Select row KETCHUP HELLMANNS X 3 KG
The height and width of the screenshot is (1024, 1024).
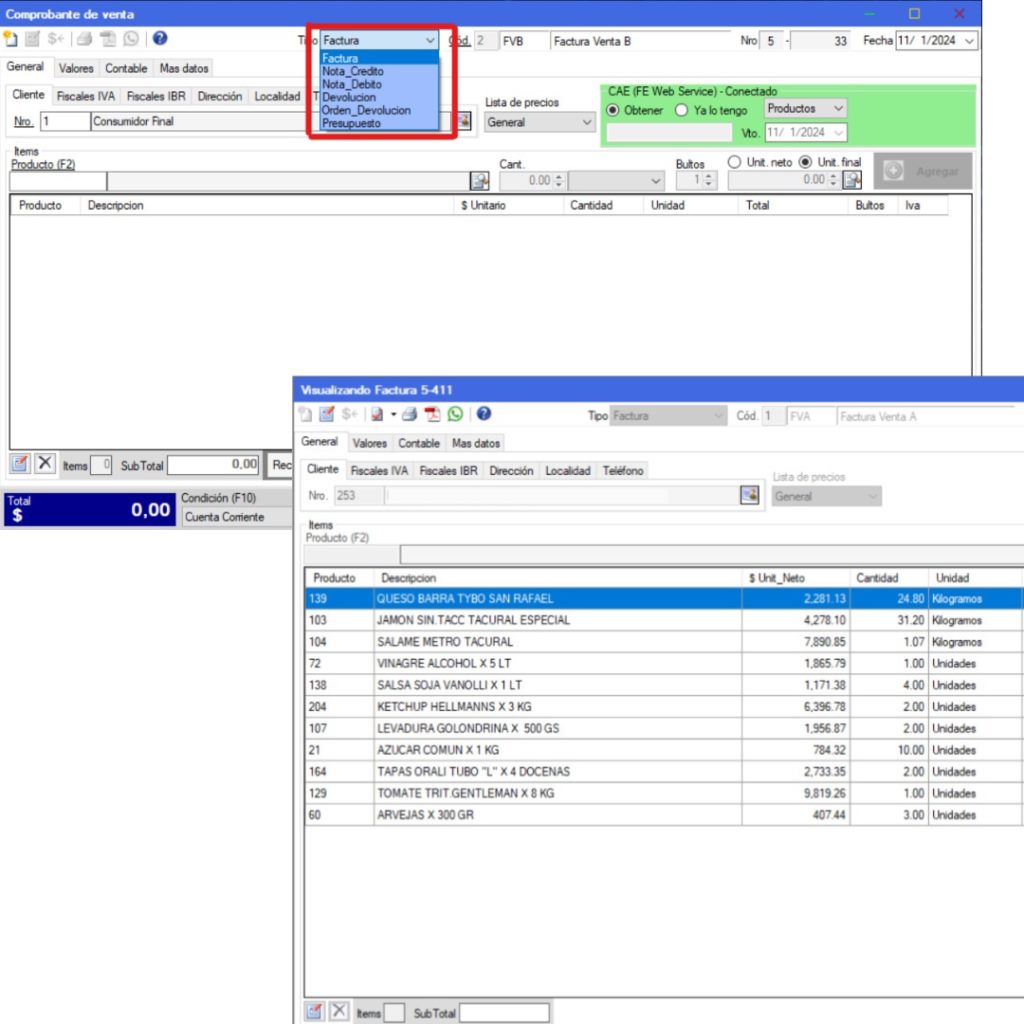point(664,707)
